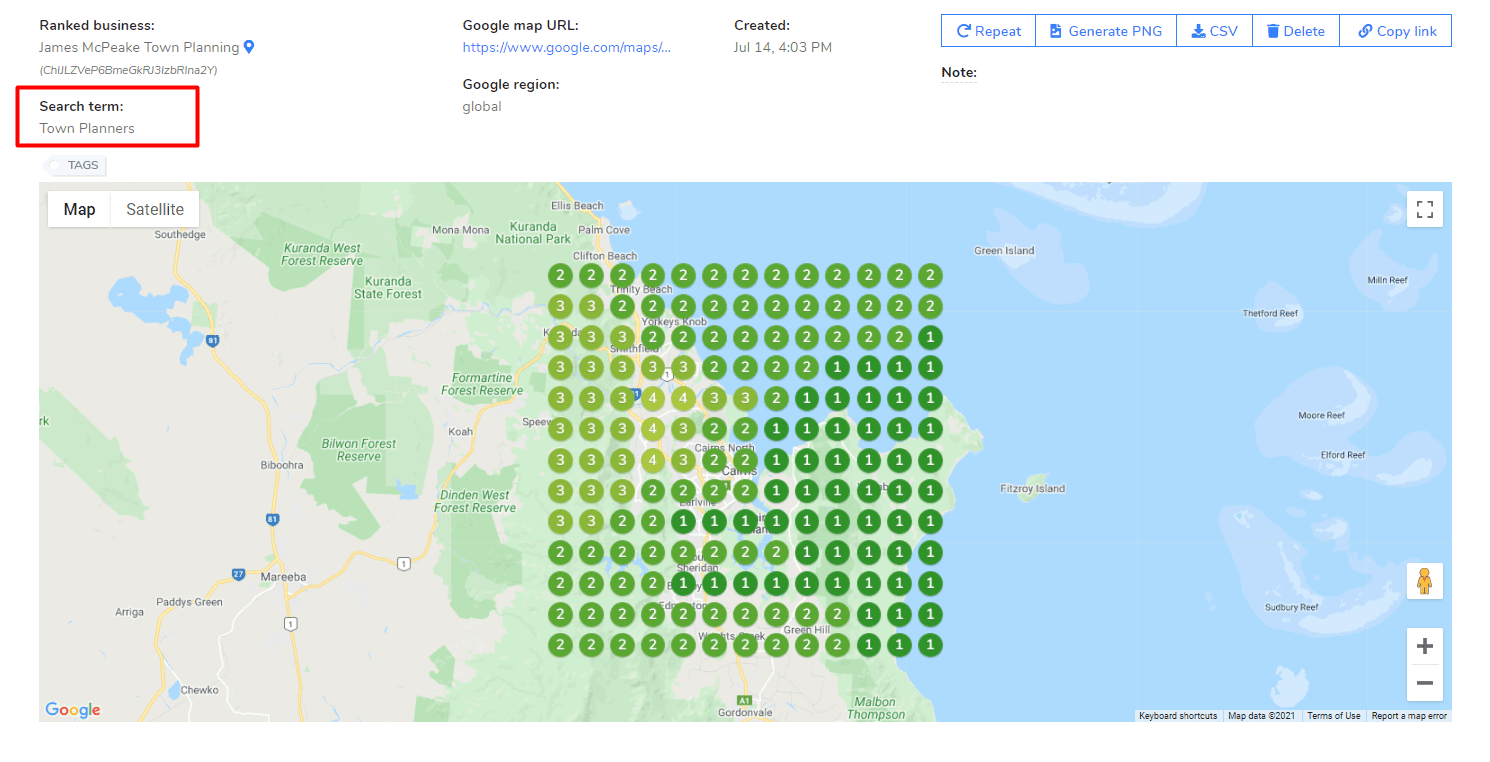Image resolution: width=1490 pixels, height=762 pixels.
Task: Open the TAGS label
Action: [x=76, y=165]
